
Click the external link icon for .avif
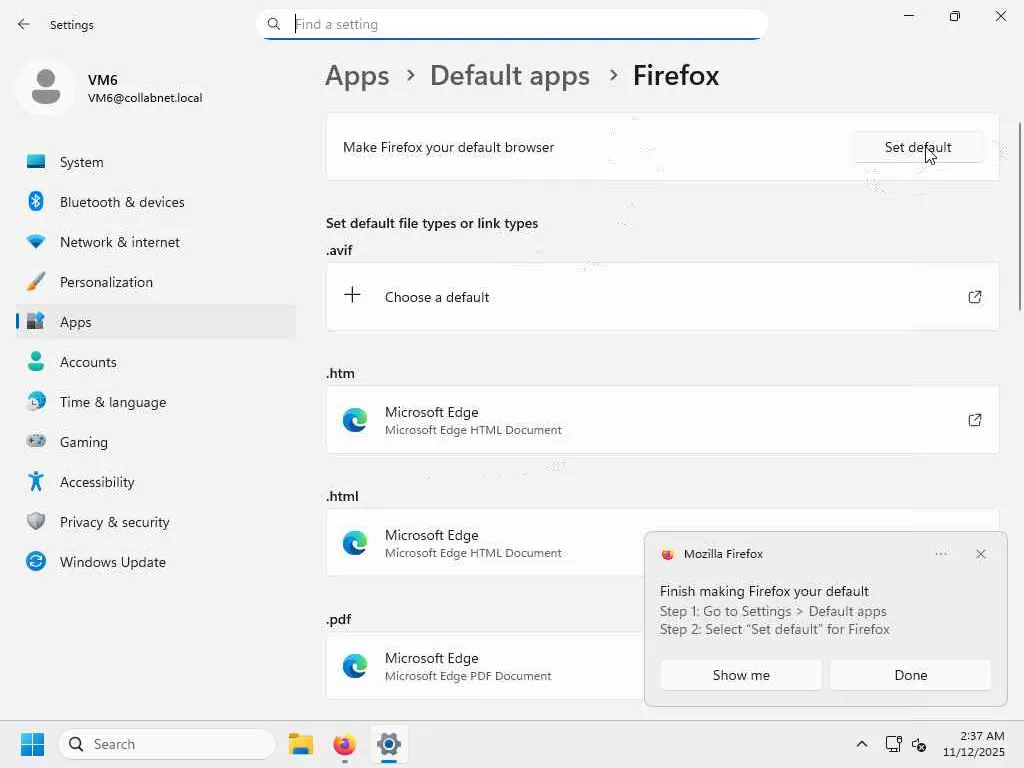974,297
